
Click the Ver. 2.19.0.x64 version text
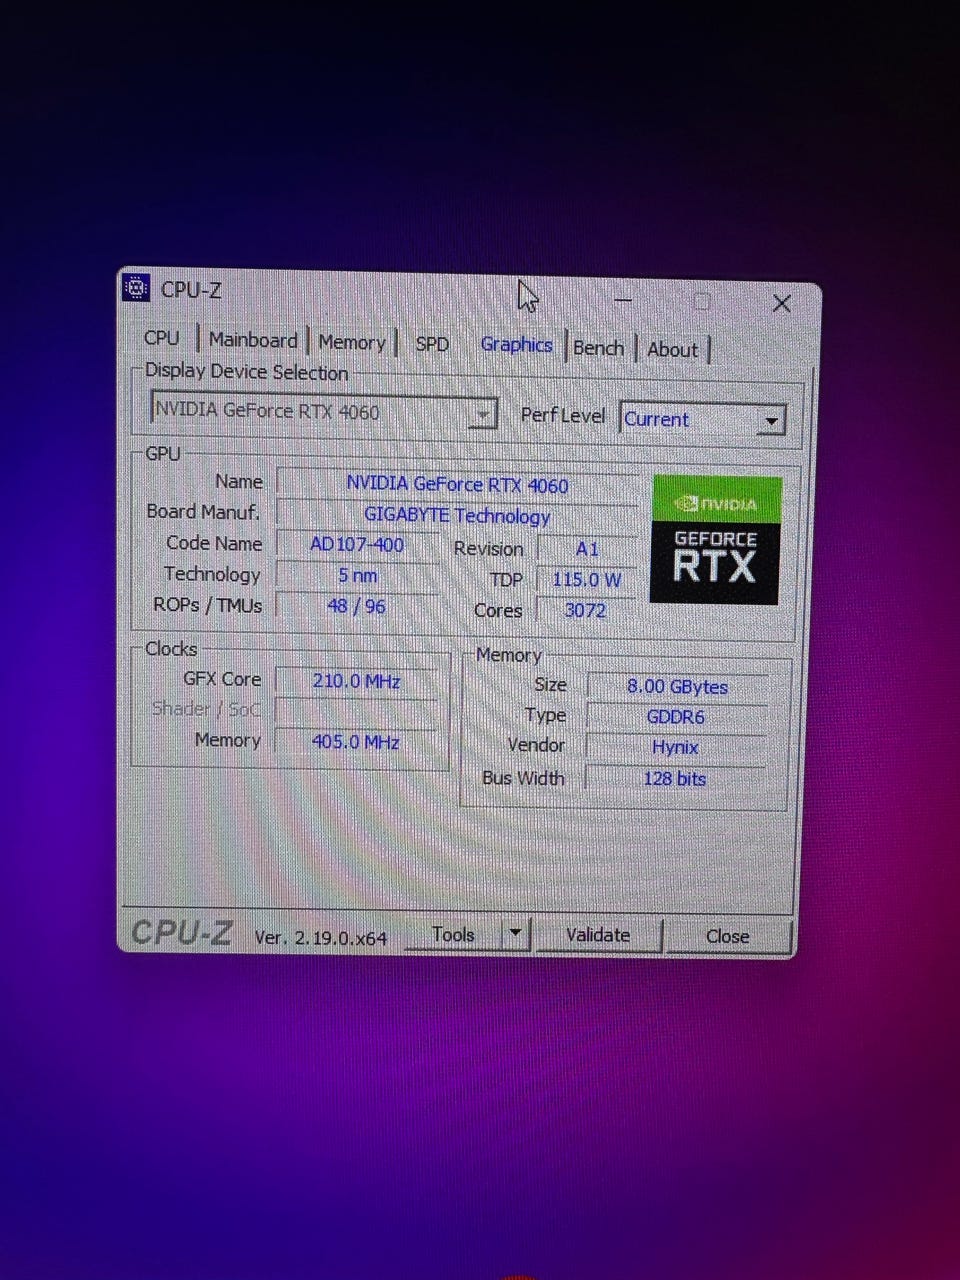coord(321,937)
